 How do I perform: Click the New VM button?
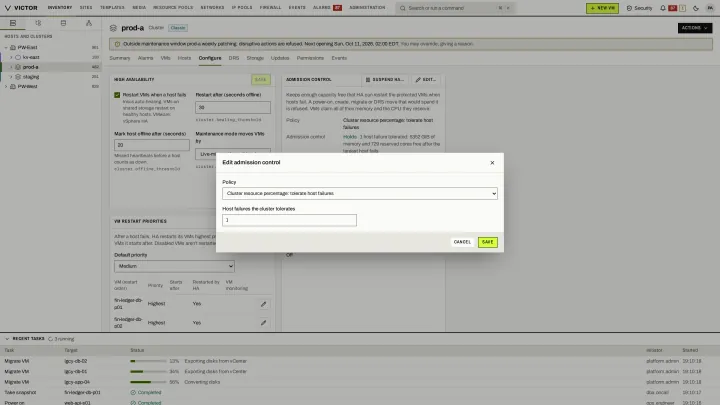pyautogui.click(x=602, y=8)
